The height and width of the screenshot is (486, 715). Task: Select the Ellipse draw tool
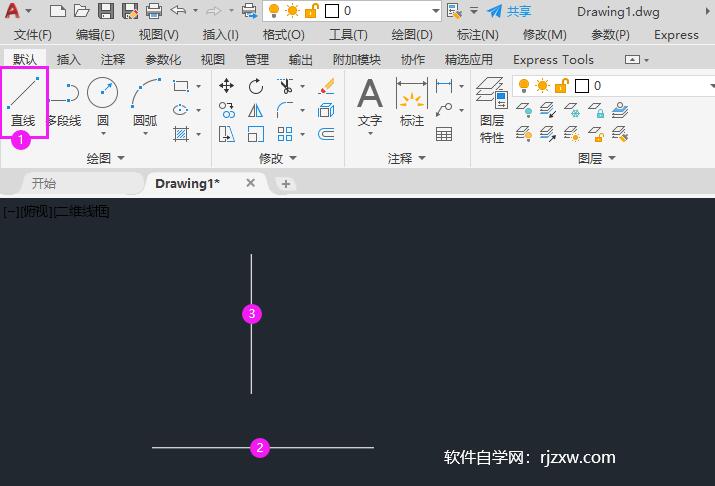tap(181, 109)
